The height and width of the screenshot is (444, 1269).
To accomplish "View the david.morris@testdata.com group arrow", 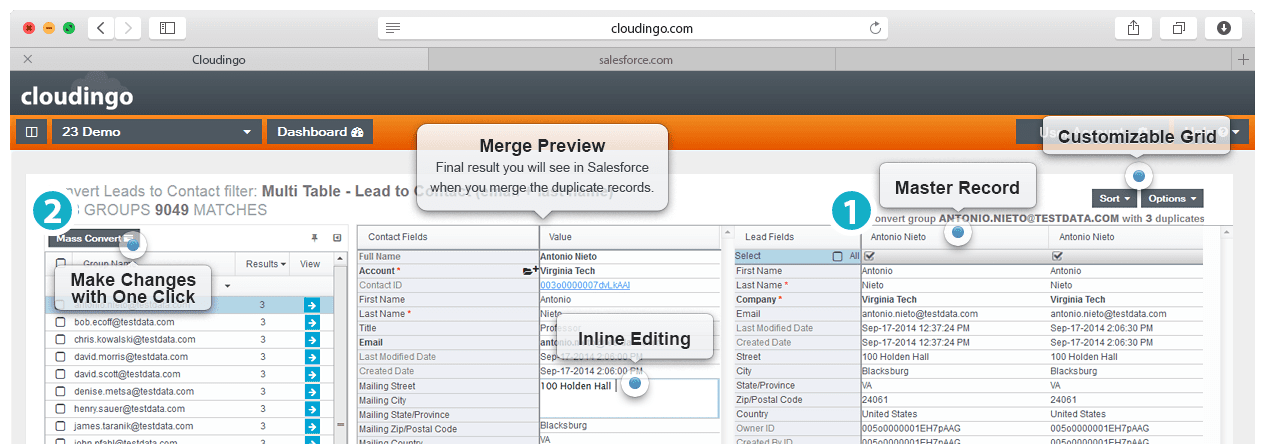I will point(311,356).
